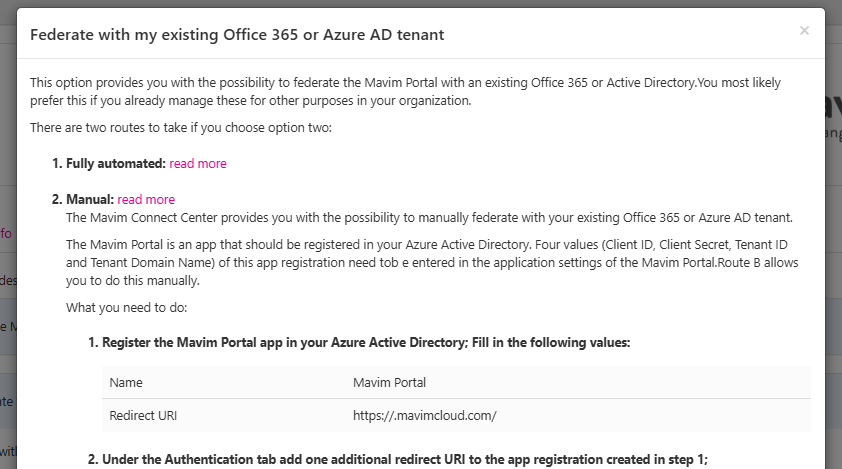The image size is (842, 469).
Task: Click the "There are two routes to take" sentence
Action: click(187, 128)
